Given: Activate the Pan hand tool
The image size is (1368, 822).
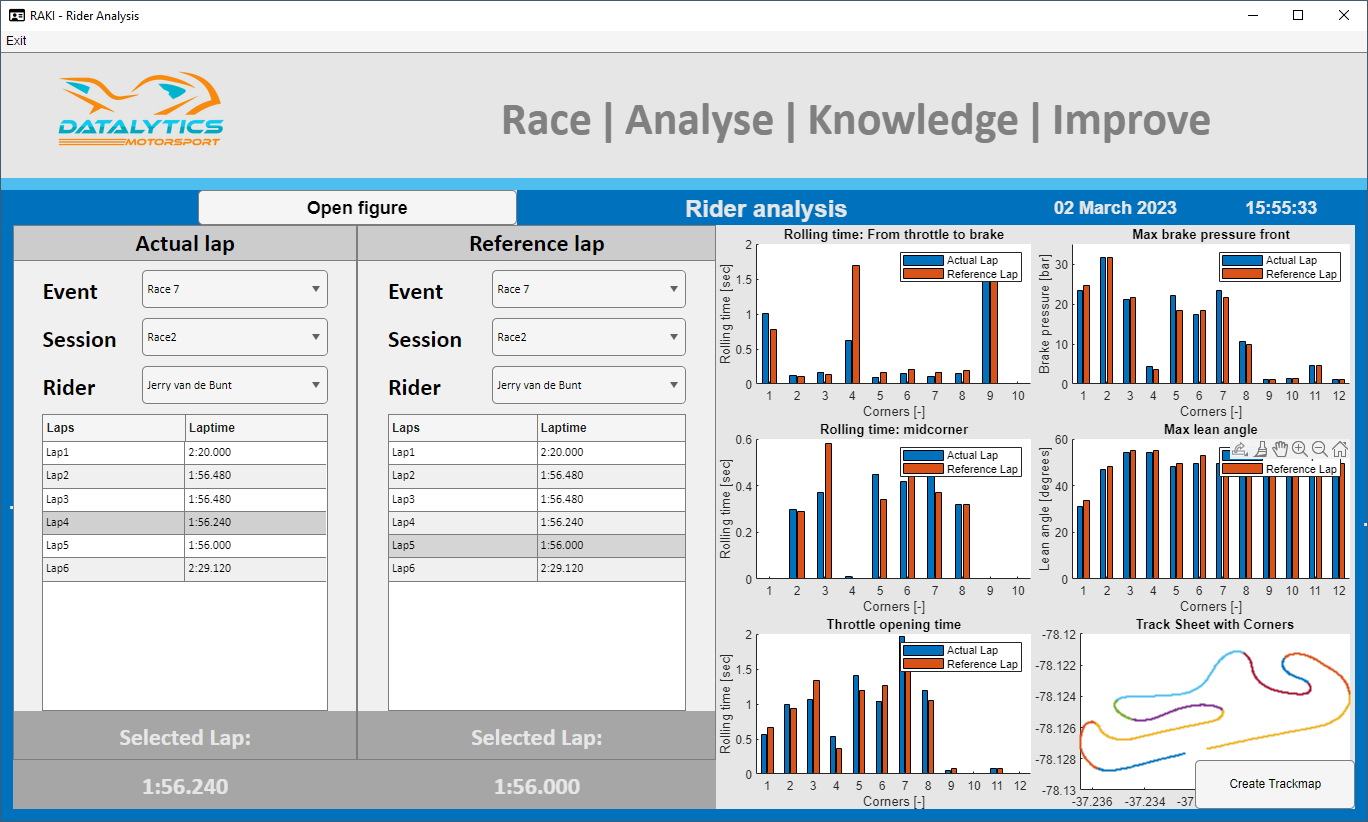Looking at the screenshot, I should pyautogui.click(x=1280, y=450).
